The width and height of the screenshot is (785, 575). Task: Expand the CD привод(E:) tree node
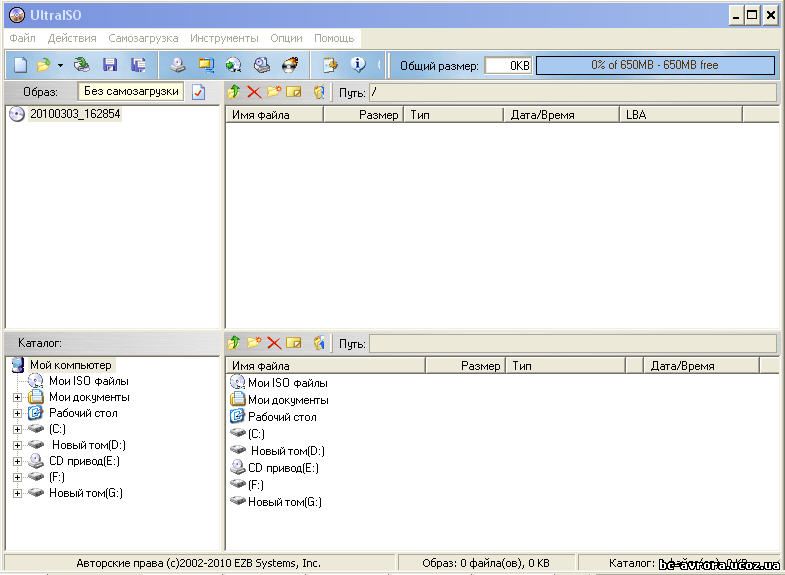(18, 461)
